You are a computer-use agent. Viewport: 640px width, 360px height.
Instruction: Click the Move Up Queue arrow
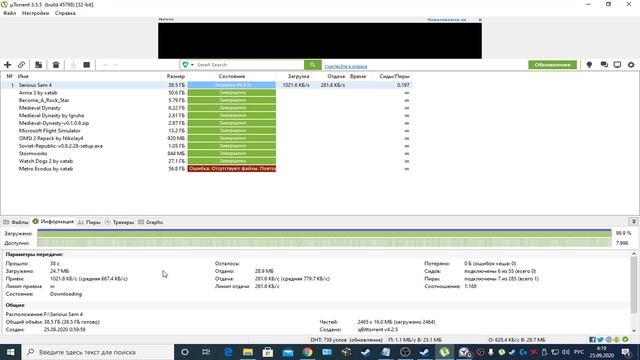click(105, 65)
